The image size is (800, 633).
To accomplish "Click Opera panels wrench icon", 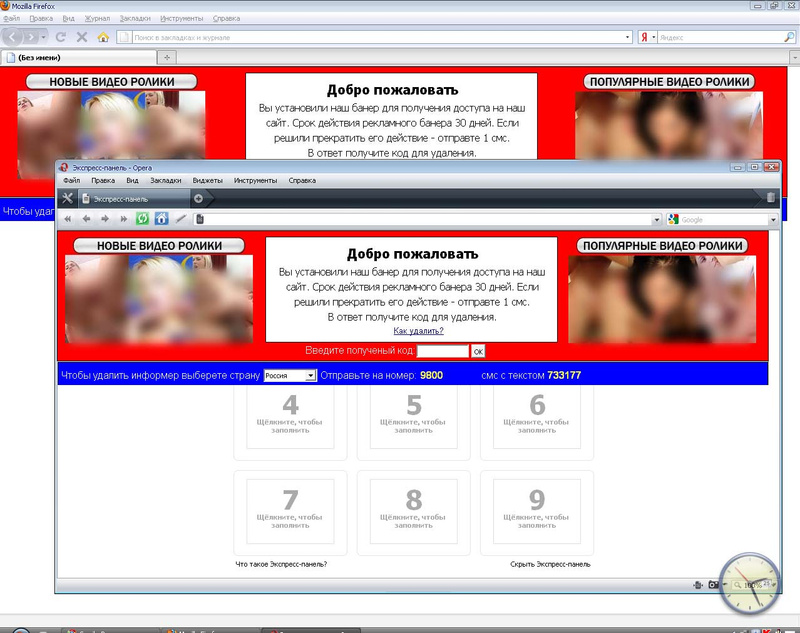I will tap(67, 198).
